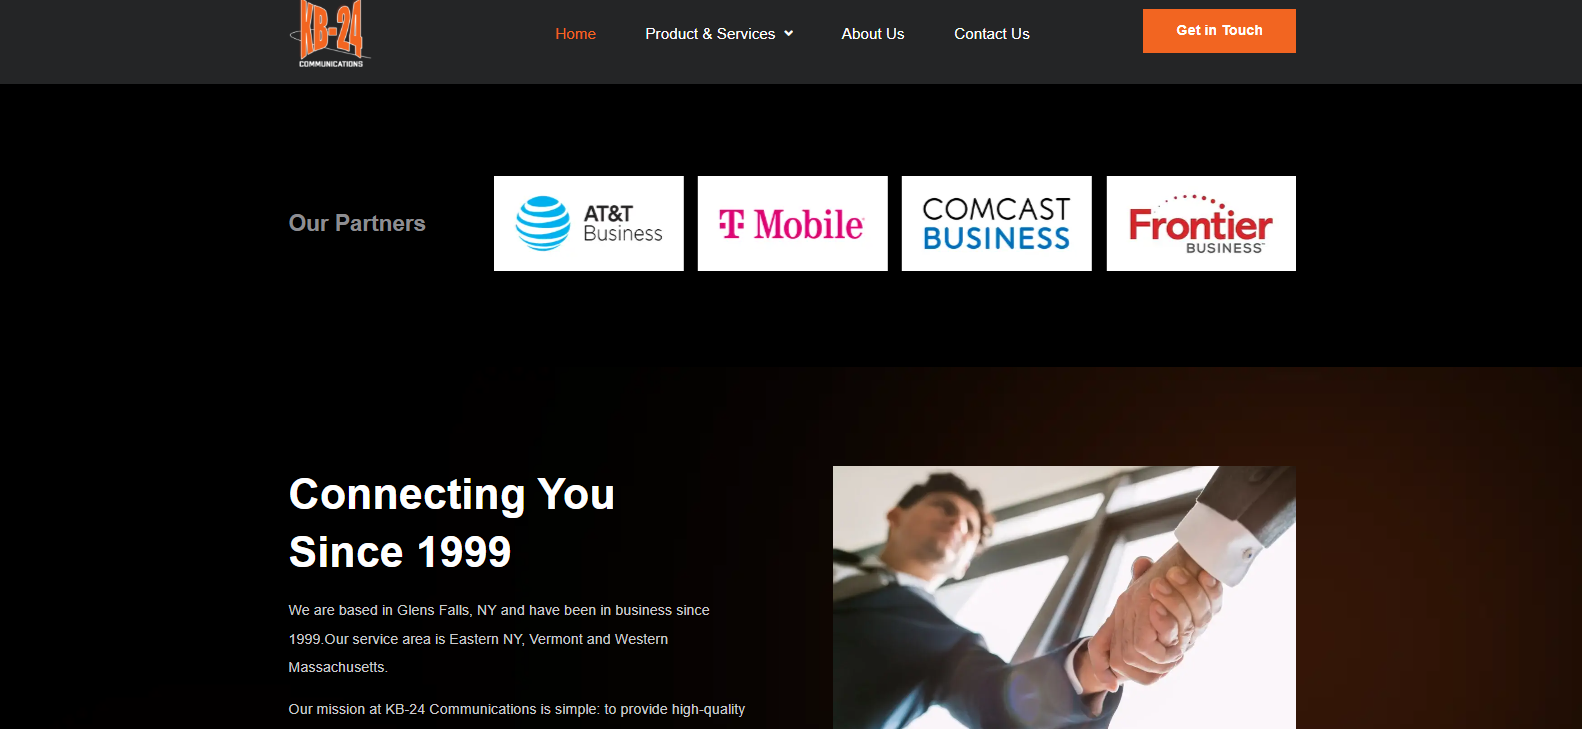
Task: Select the Frontier Business partner logo
Action: click(x=1201, y=223)
